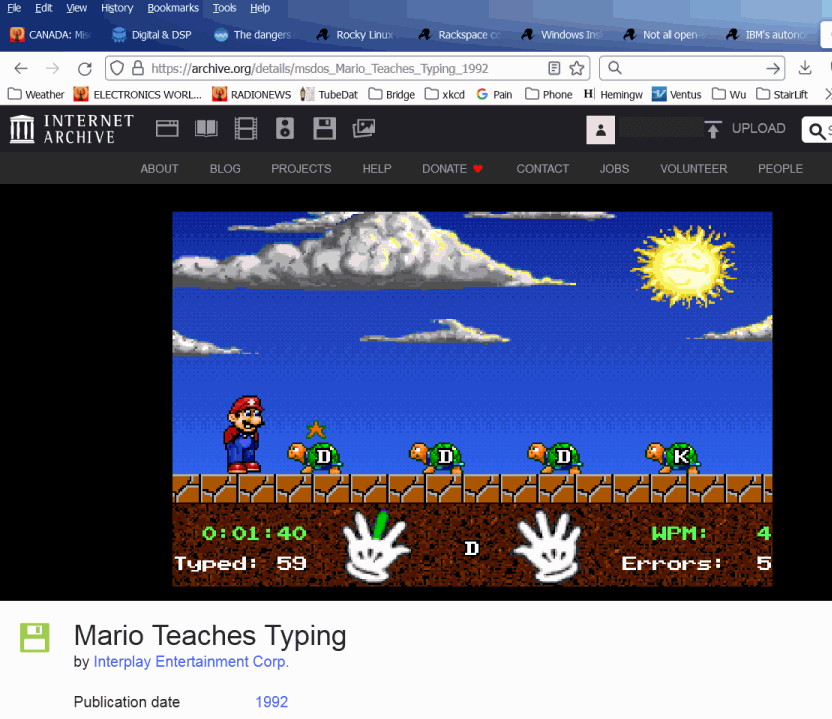Go to the CONTACT page
832x719 pixels.
(x=542, y=169)
